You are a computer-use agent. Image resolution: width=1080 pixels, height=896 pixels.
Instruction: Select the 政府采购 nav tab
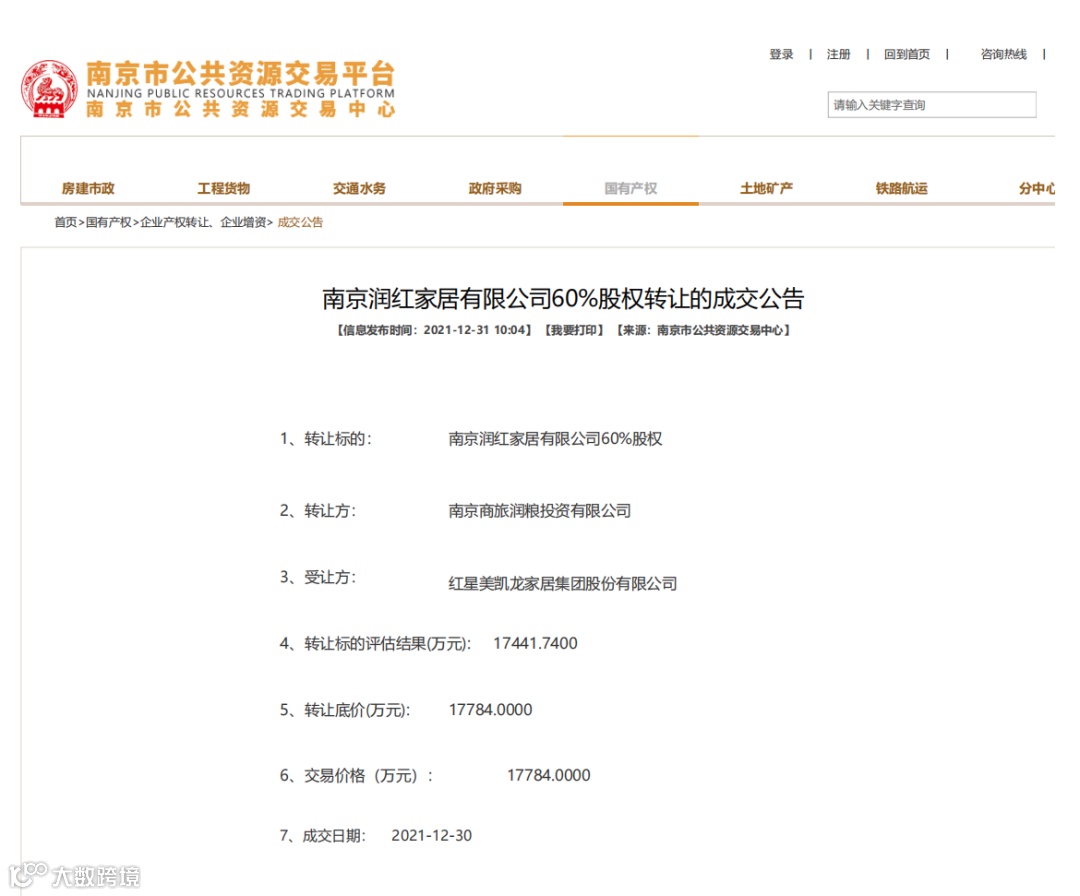[495, 188]
